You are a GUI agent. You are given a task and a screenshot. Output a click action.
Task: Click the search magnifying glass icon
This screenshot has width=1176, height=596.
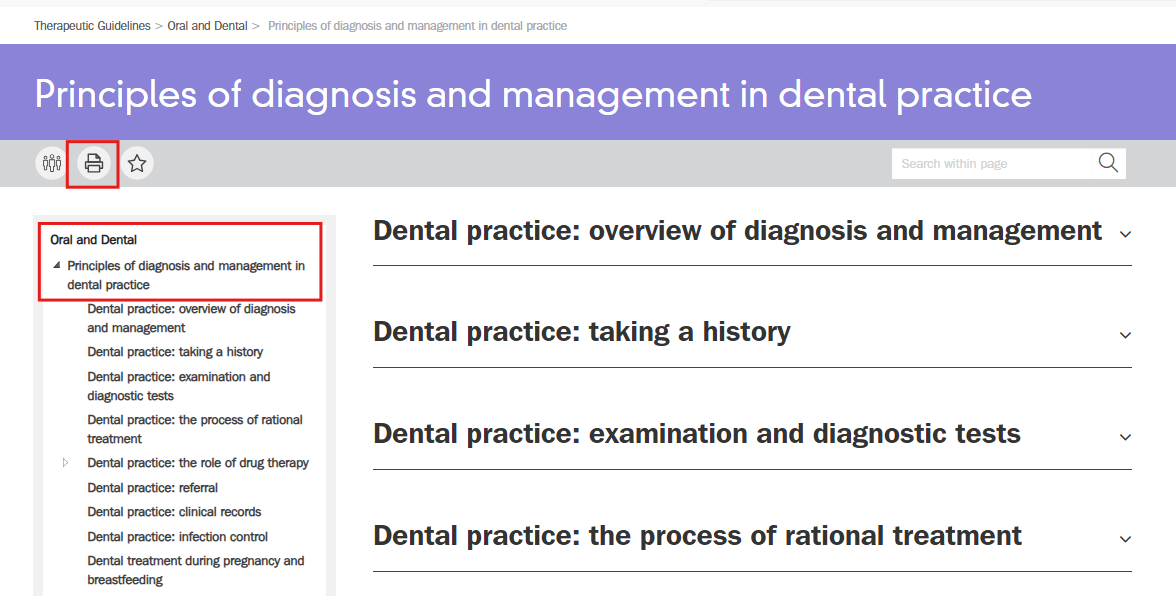coord(1107,162)
